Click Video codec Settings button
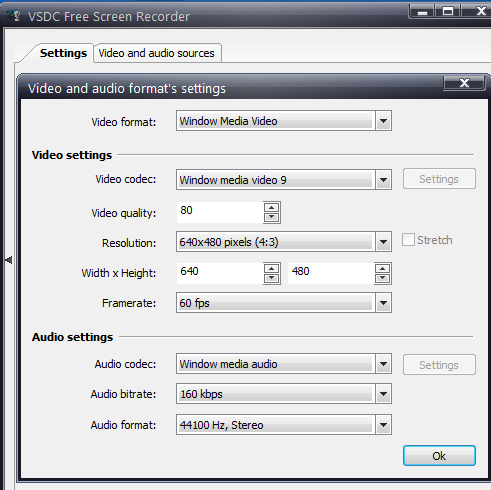Viewport: 491px width, 490px height. 439,179
